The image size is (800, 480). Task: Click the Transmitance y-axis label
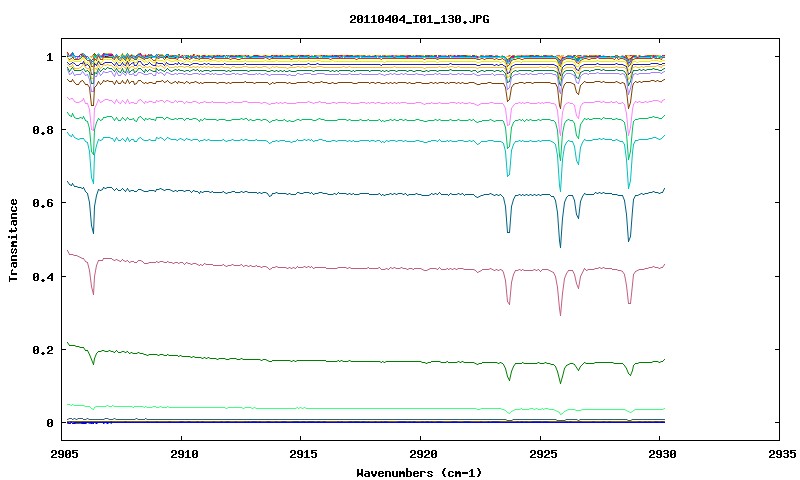tap(13, 240)
